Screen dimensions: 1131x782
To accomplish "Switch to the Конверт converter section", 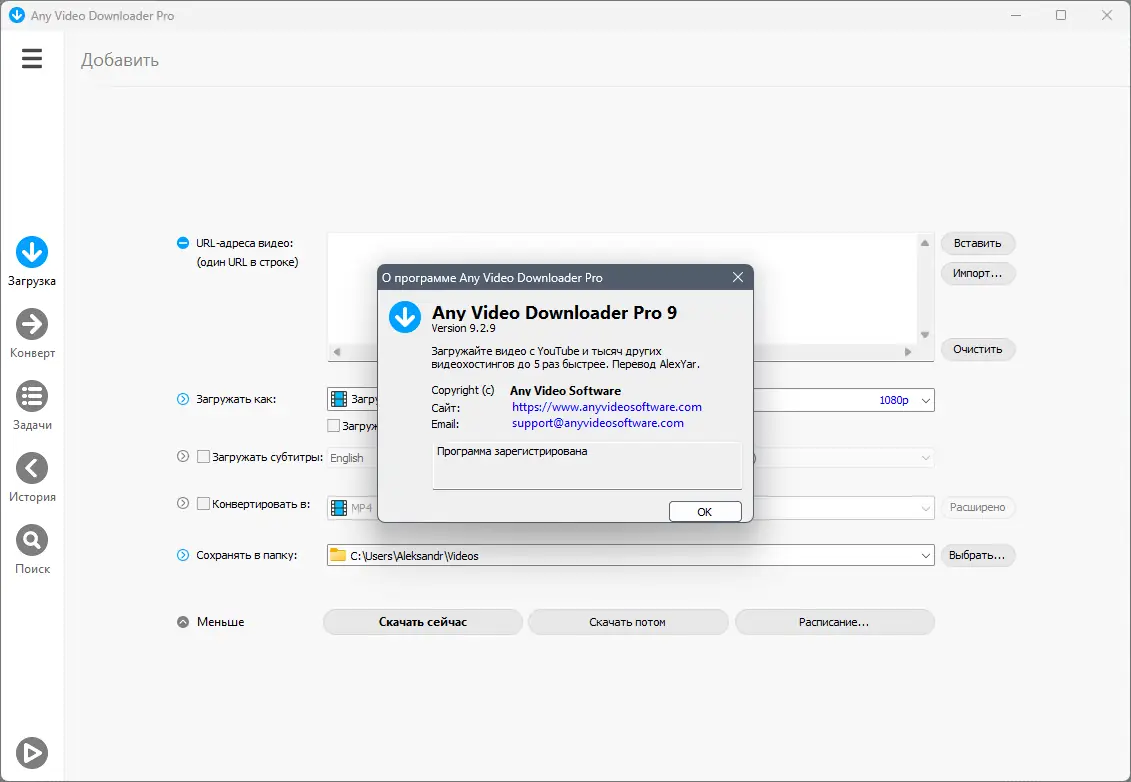I will pos(32,334).
